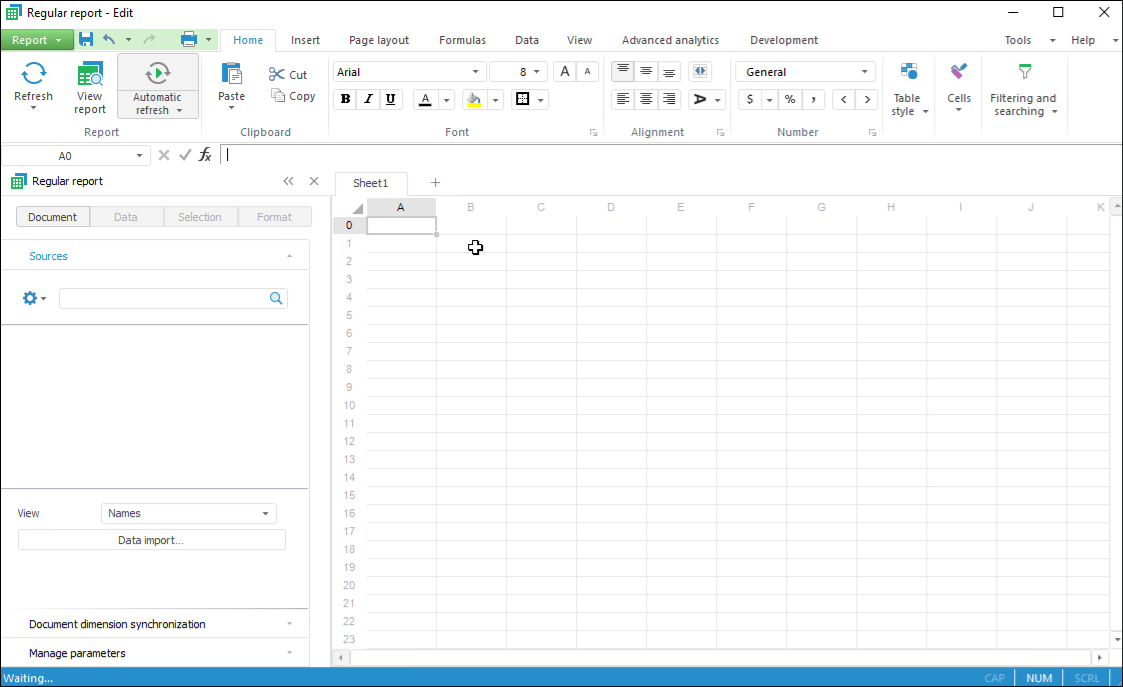
Task: Open the Arial font name dropdown
Action: [x=475, y=72]
